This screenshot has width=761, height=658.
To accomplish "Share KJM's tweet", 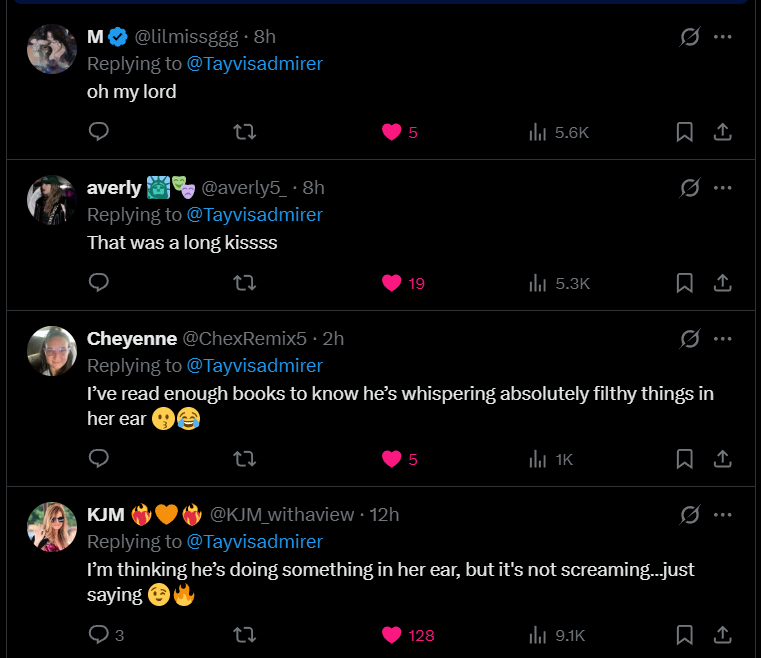I will (x=722, y=634).
